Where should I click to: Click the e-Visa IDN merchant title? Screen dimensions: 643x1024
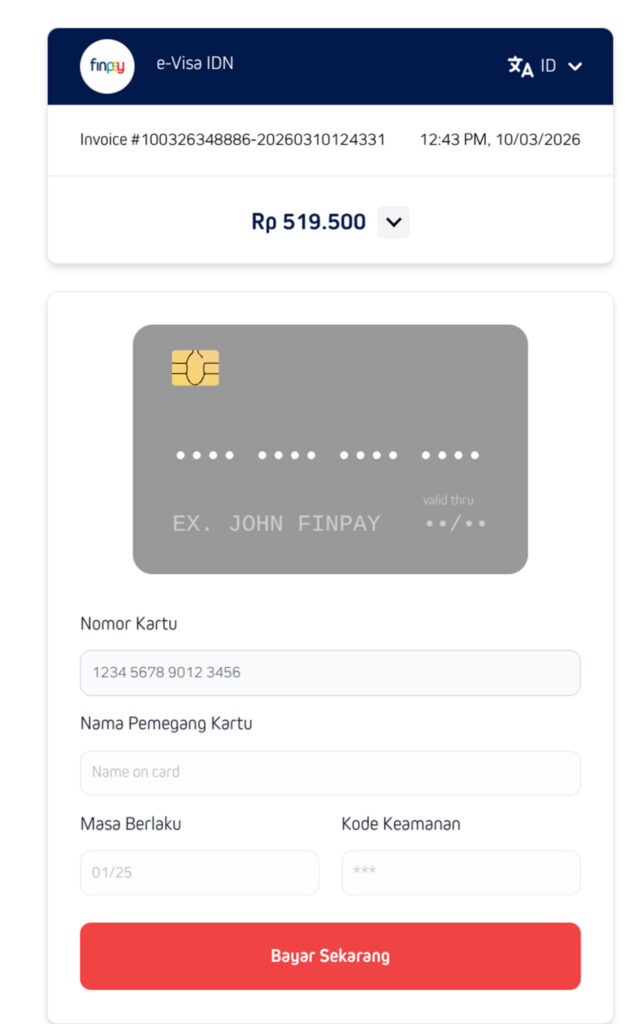pyautogui.click(x=195, y=63)
